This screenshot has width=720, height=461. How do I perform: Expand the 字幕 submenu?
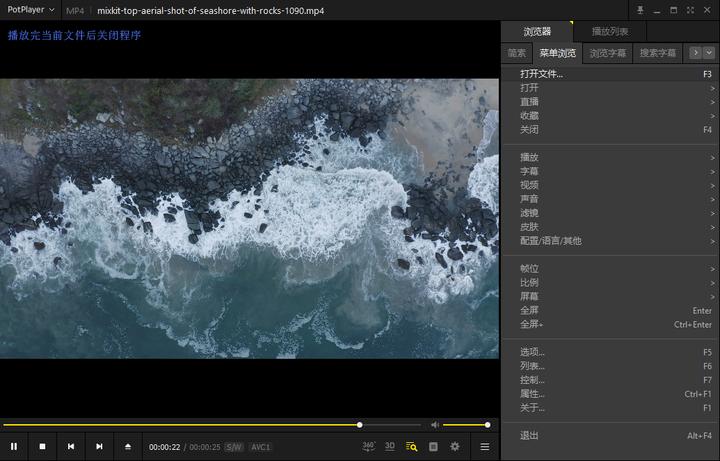point(529,171)
